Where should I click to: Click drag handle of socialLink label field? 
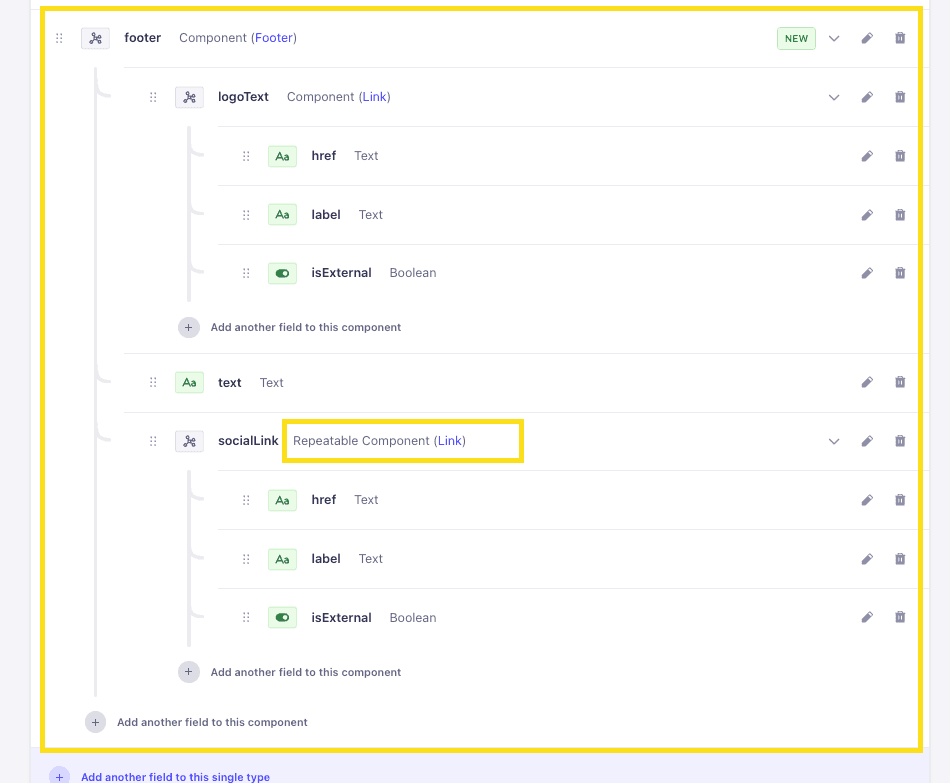246,559
